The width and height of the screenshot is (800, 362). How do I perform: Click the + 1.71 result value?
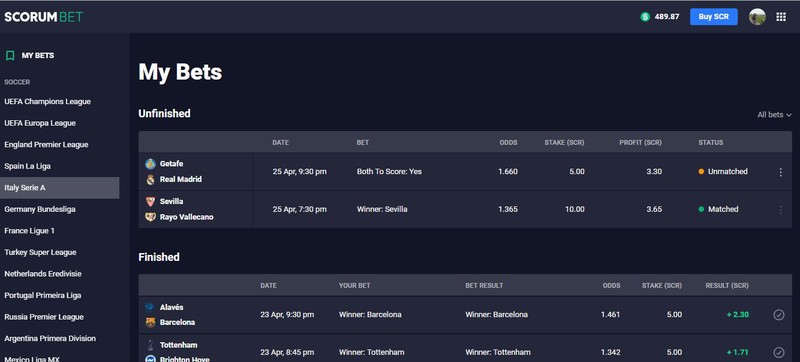pos(738,352)
